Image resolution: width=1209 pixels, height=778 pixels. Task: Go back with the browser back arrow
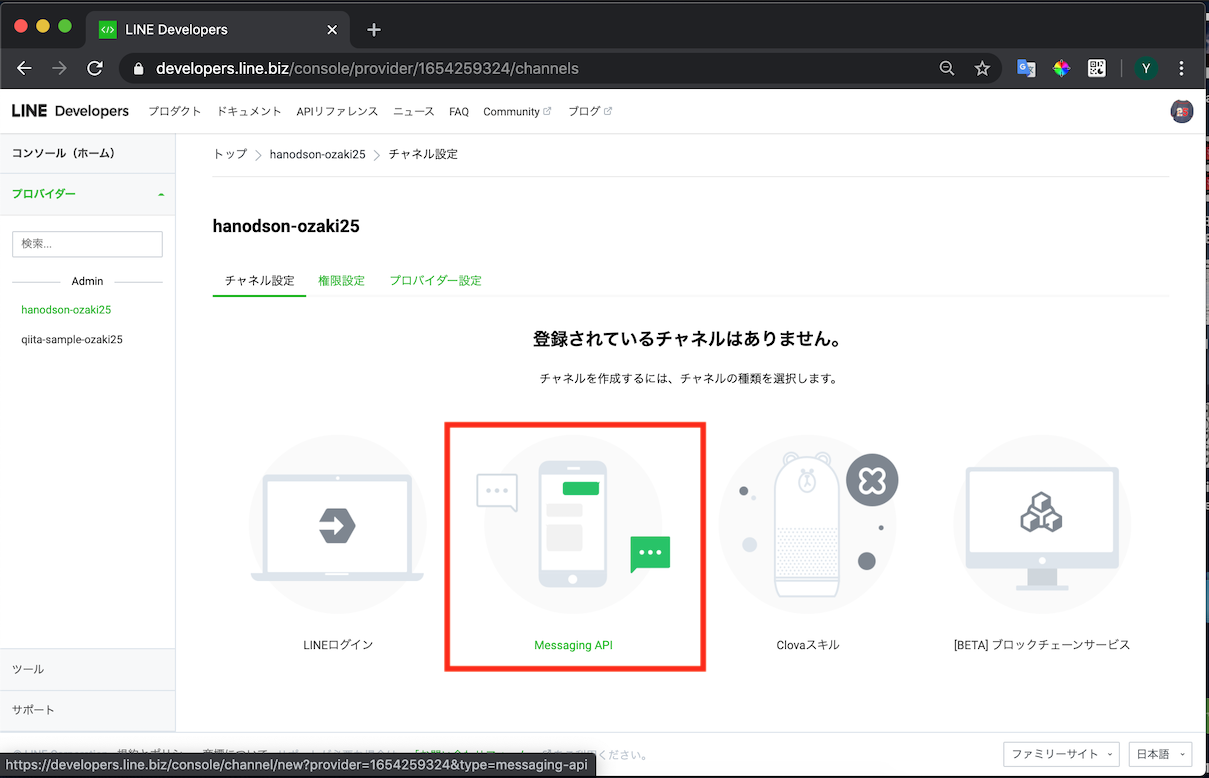pyautogui.click(x=25, y=69)
